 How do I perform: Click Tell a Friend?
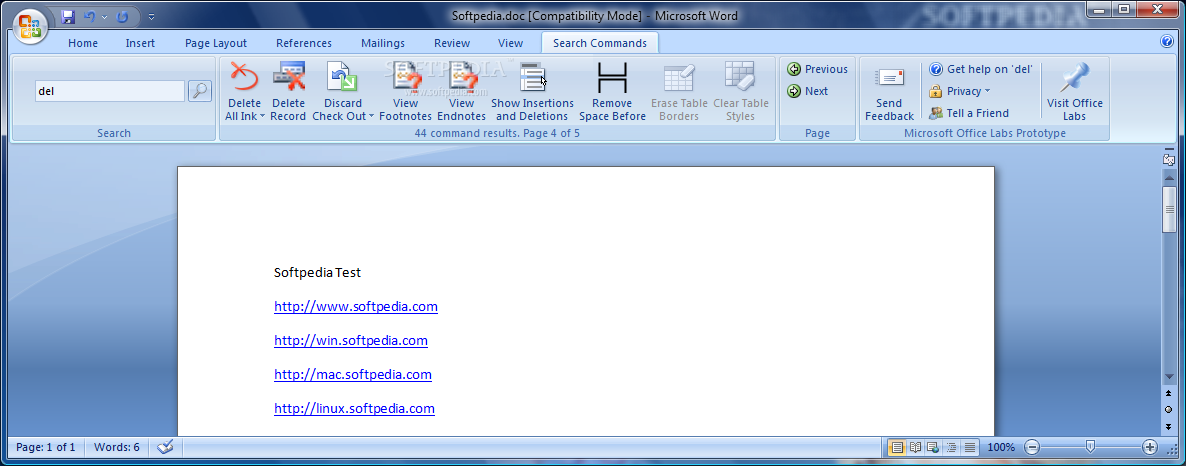point(969,113)
